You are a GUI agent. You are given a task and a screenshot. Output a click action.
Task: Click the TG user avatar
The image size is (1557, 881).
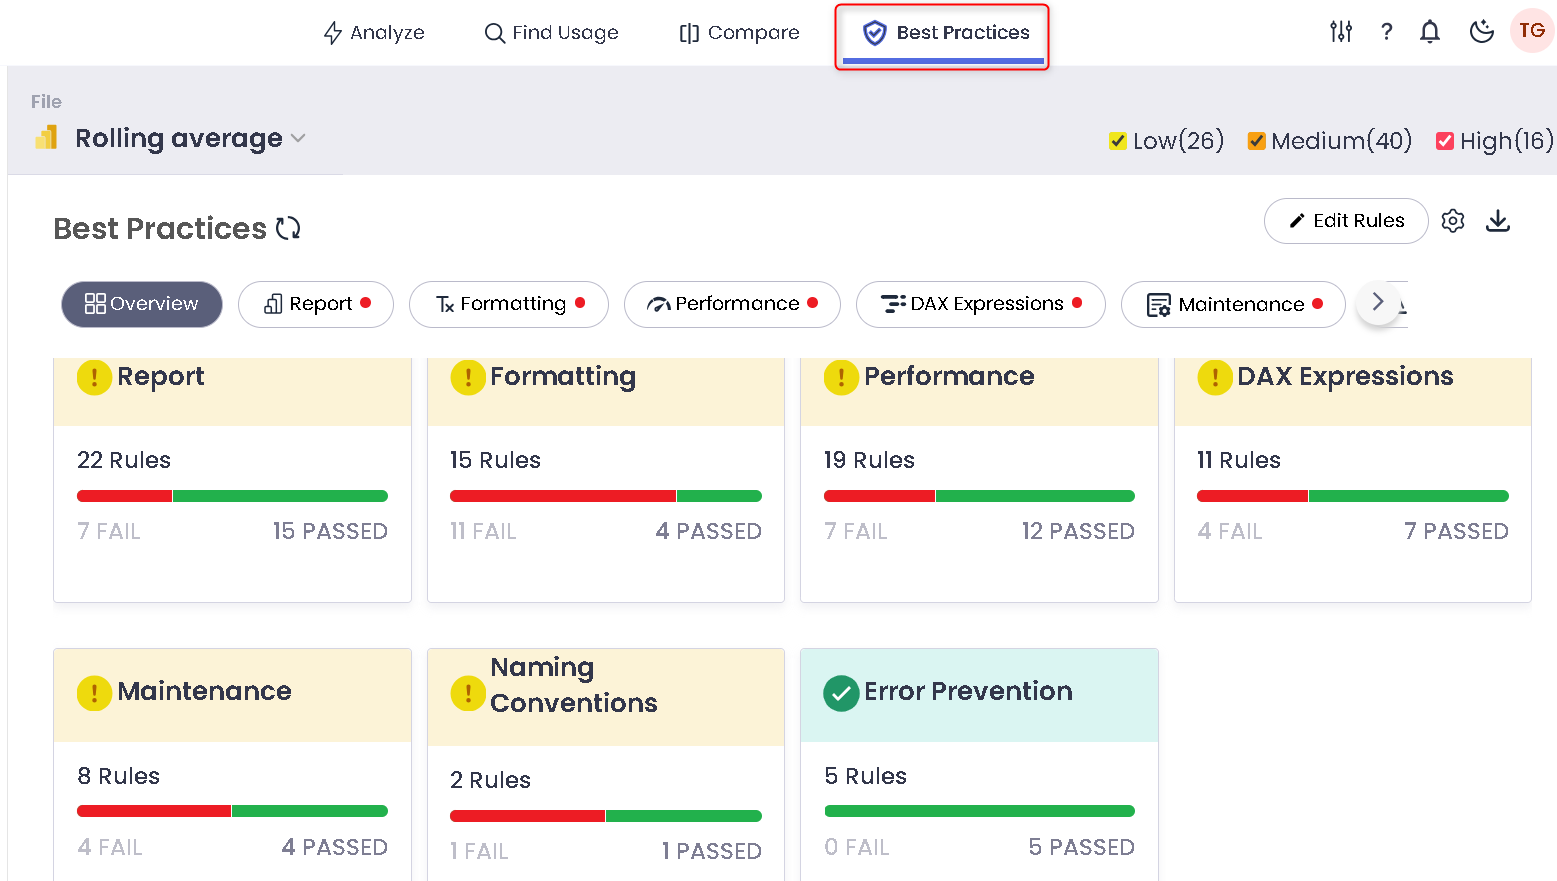coord(1531,31)
